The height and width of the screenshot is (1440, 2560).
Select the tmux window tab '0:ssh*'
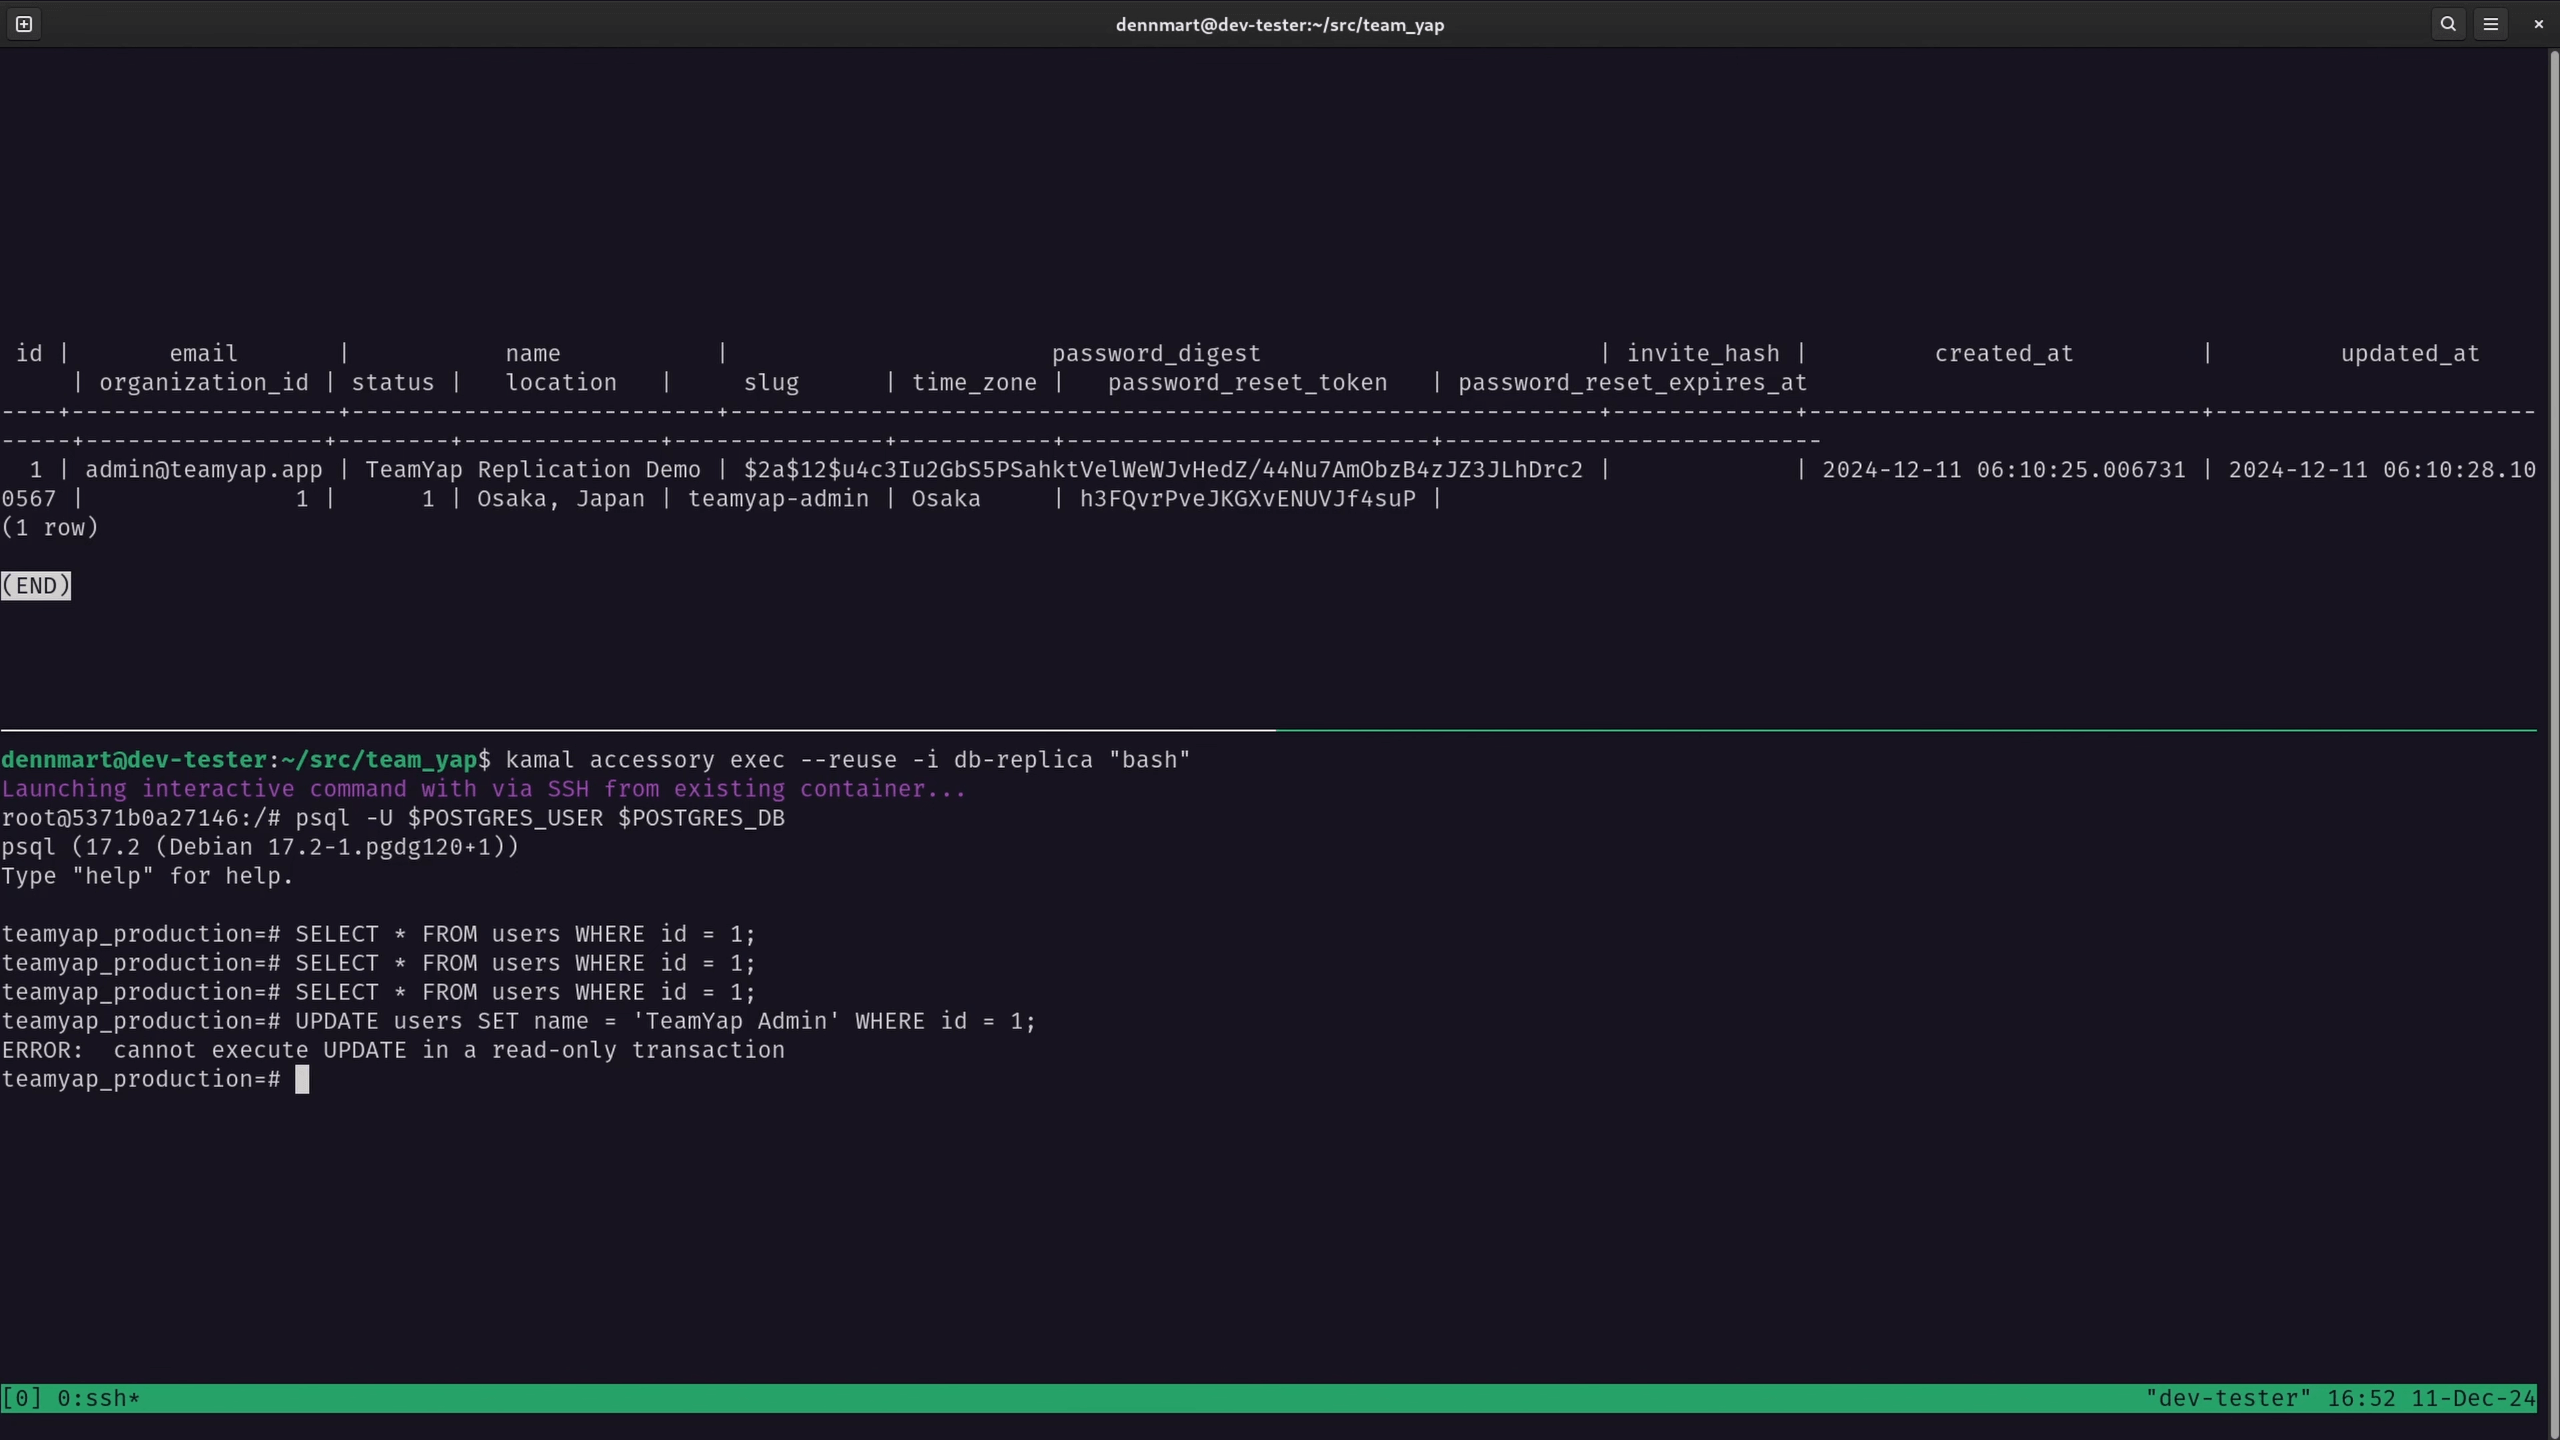pyautogui.click(x=98, y=1398)
